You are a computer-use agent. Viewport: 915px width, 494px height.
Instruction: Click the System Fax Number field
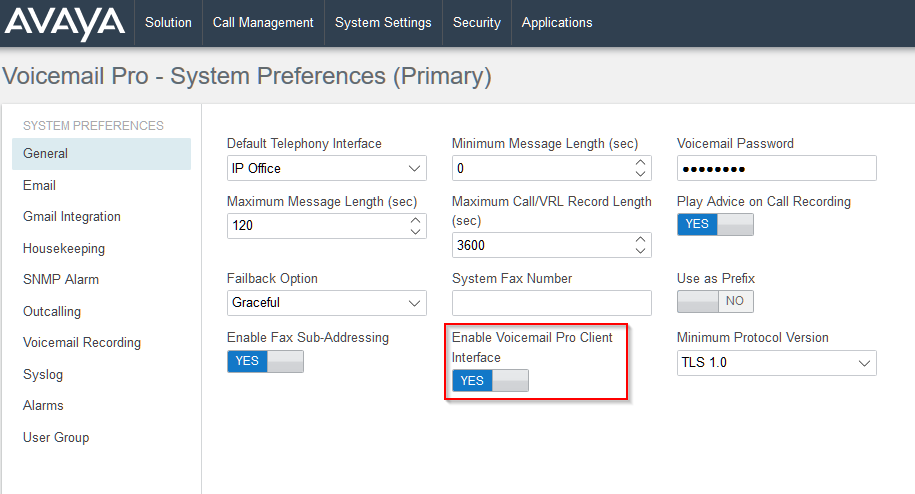[551, 303]
